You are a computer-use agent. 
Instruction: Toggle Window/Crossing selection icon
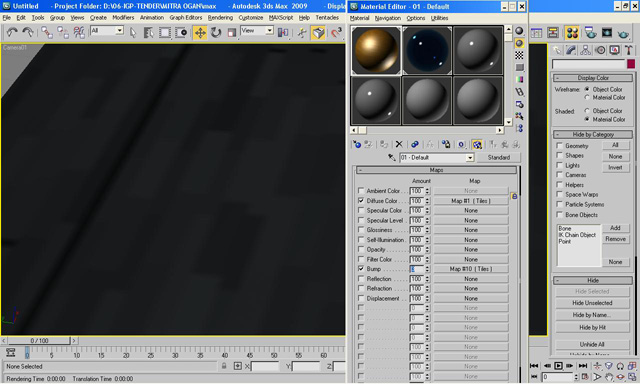pos(181,32)
